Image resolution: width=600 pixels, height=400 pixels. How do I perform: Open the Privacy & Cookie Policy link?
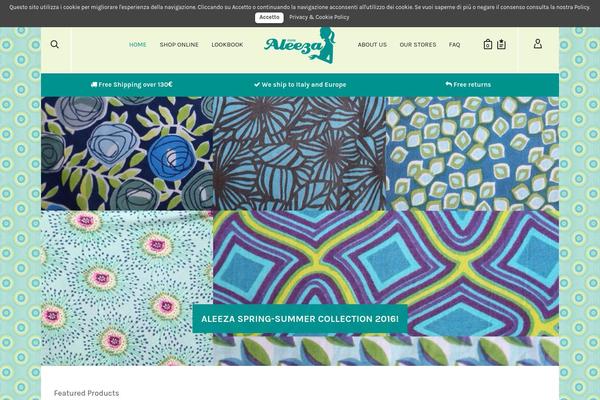point(319,17)
